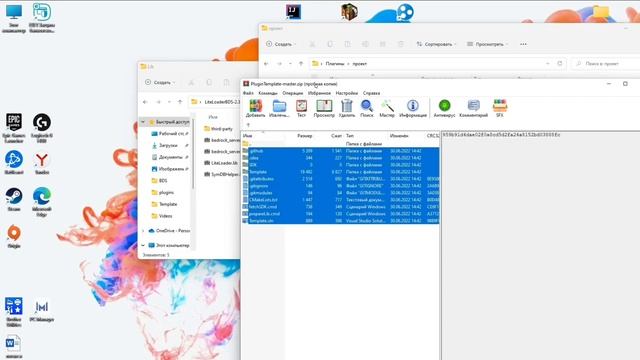Click the Комментарий (Comment) toolbar icon
The image size is (640, 360).
(473, 108)
